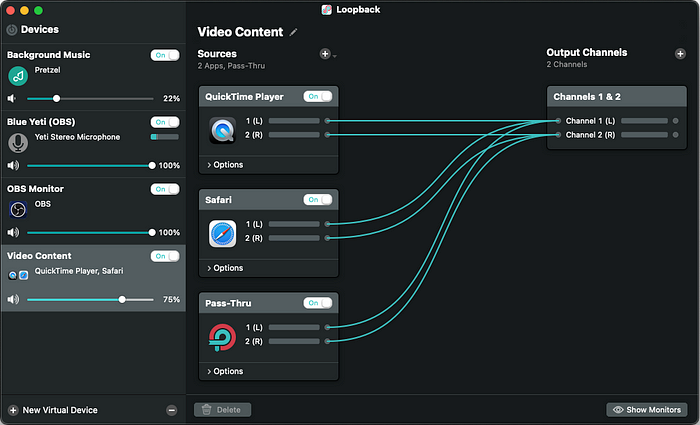This screenshot has height=425, width=700.
Task: Click the "2 Apps, Pass-Thru" subtitle
Action: tap(231, 66)
